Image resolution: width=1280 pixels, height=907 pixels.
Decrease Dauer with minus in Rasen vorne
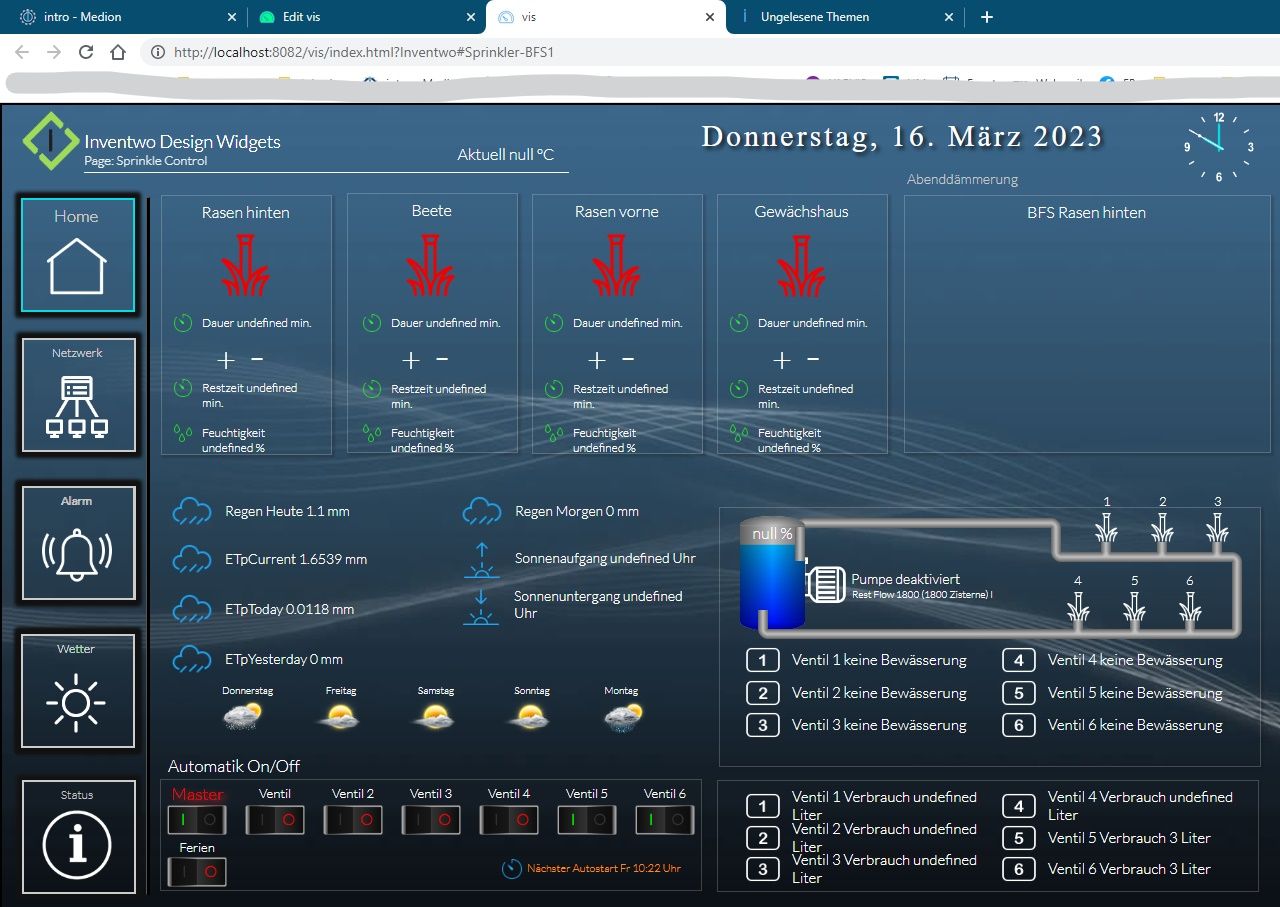point(628,359)
